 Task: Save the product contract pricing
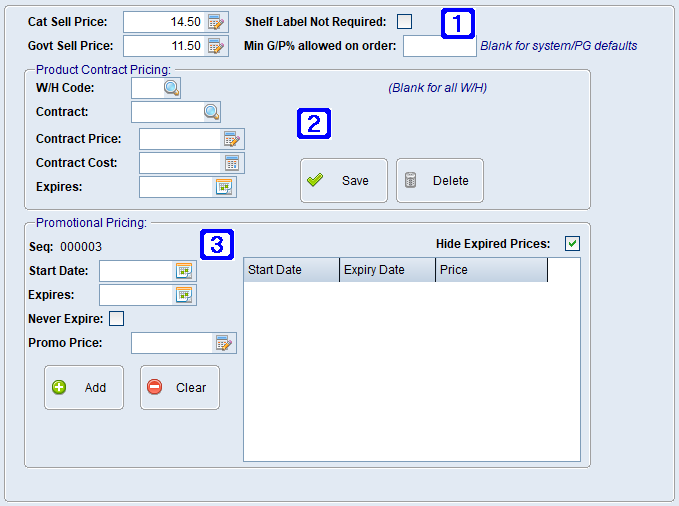coord(343,181)
